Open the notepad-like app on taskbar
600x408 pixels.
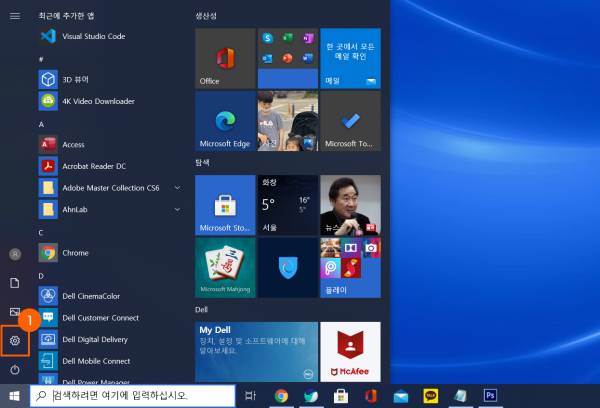click(x=460, y=396)
